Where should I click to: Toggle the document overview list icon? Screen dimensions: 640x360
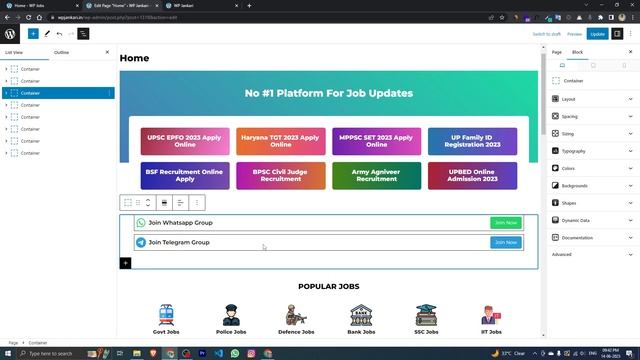[83, 34]
